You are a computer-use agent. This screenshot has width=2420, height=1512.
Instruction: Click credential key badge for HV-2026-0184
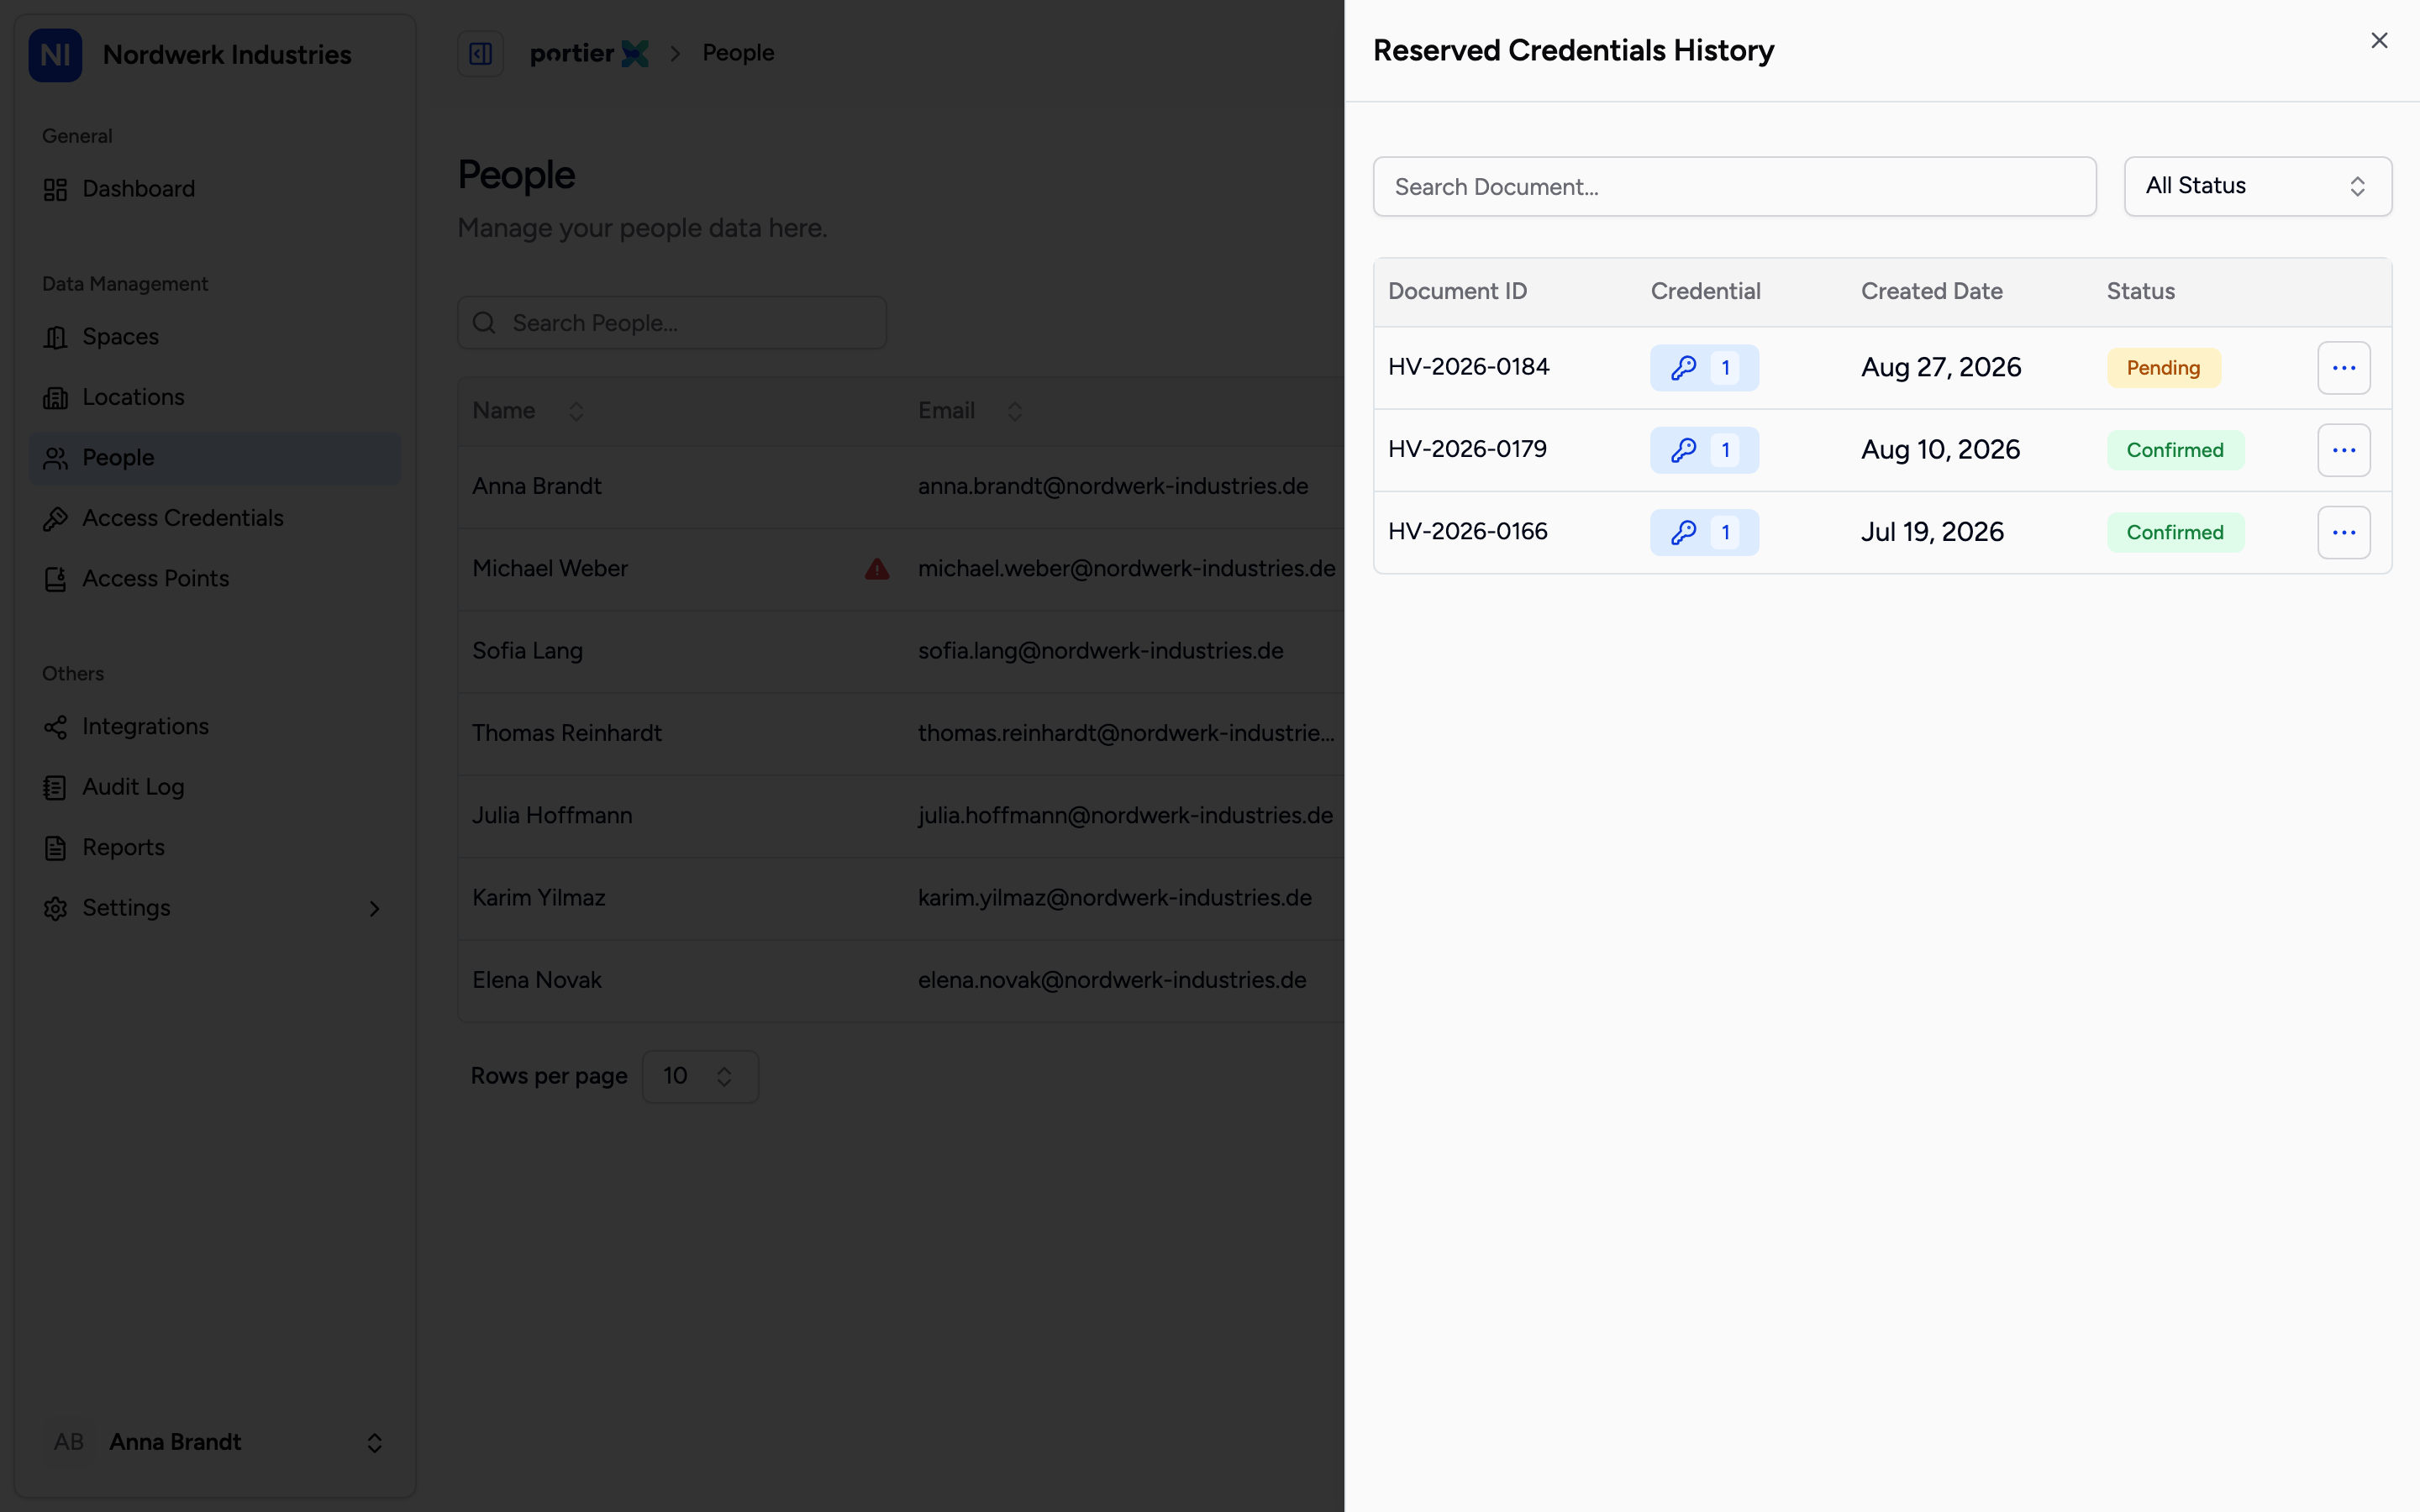[1704, 368]
